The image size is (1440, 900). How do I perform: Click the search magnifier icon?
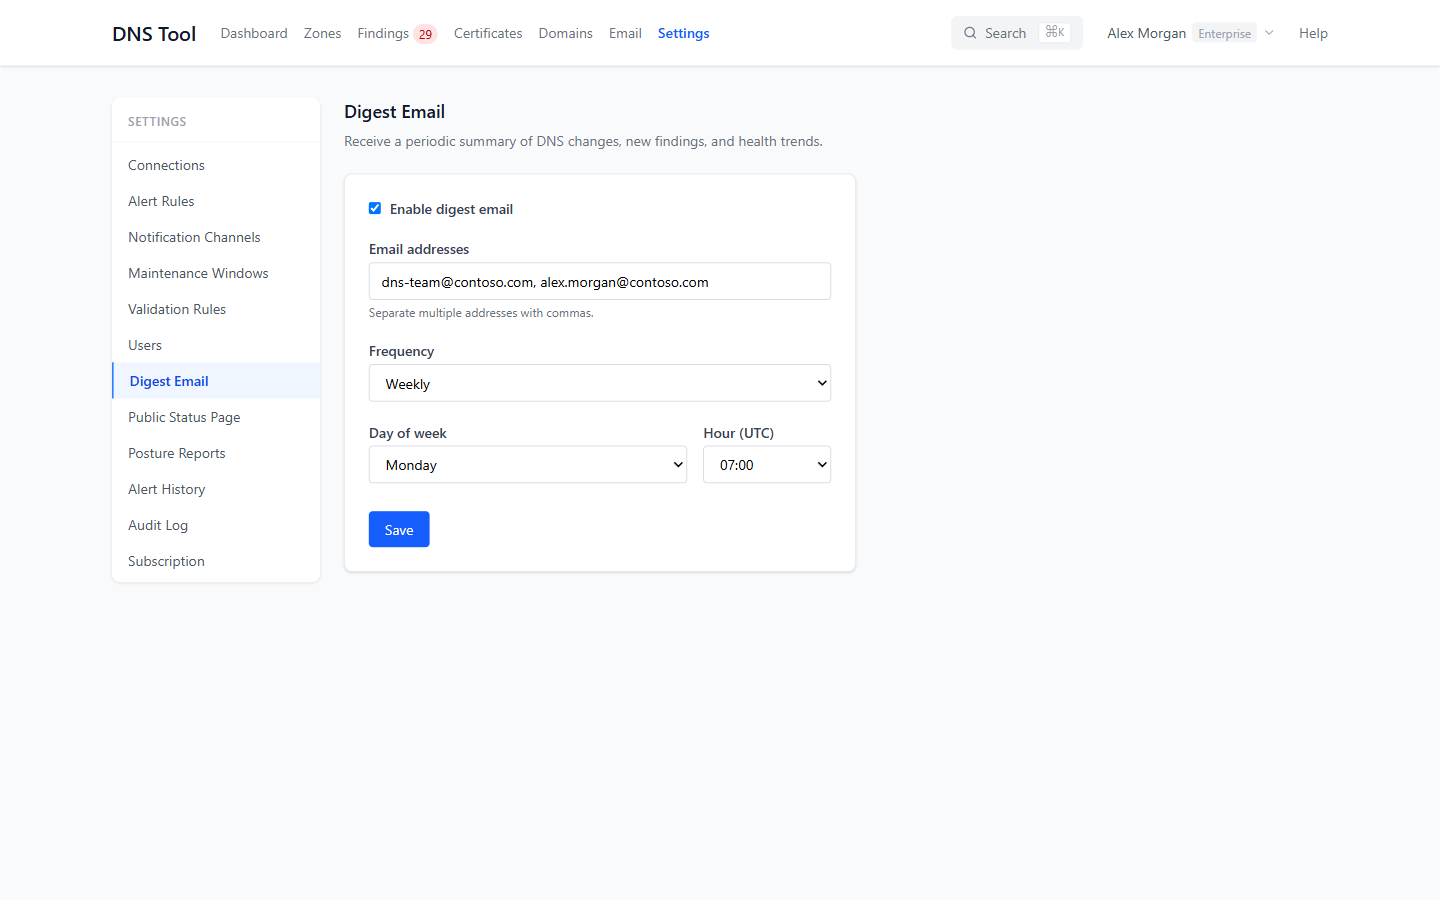pos(970,33)
